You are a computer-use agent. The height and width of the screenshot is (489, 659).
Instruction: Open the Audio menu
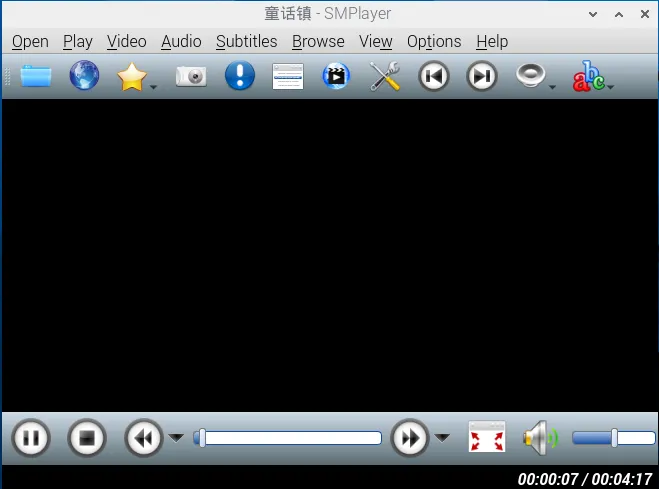point(181,41)
